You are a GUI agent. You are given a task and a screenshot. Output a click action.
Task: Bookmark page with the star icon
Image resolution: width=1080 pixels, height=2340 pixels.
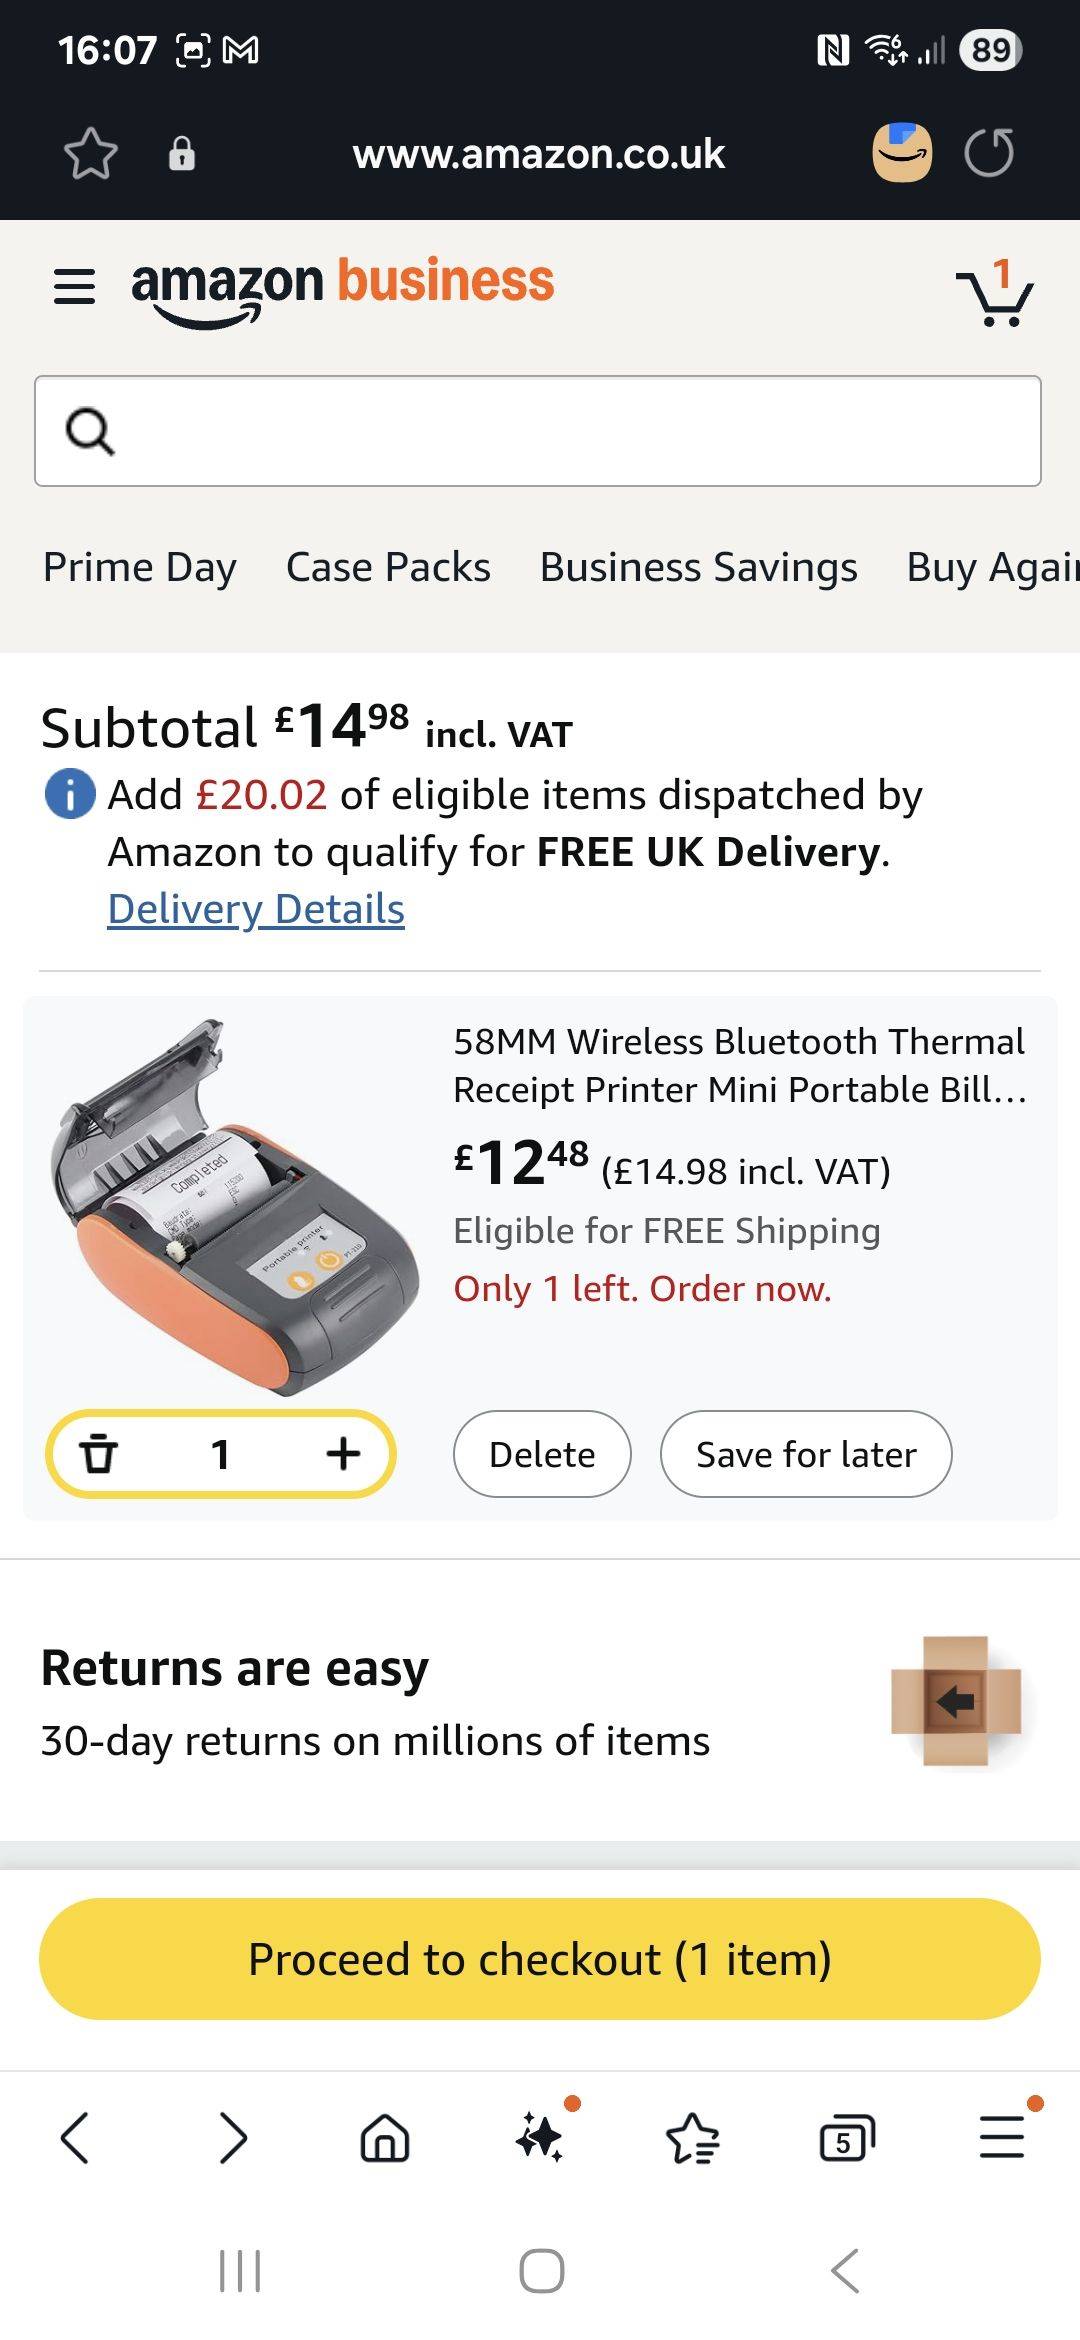pos(90,154)
